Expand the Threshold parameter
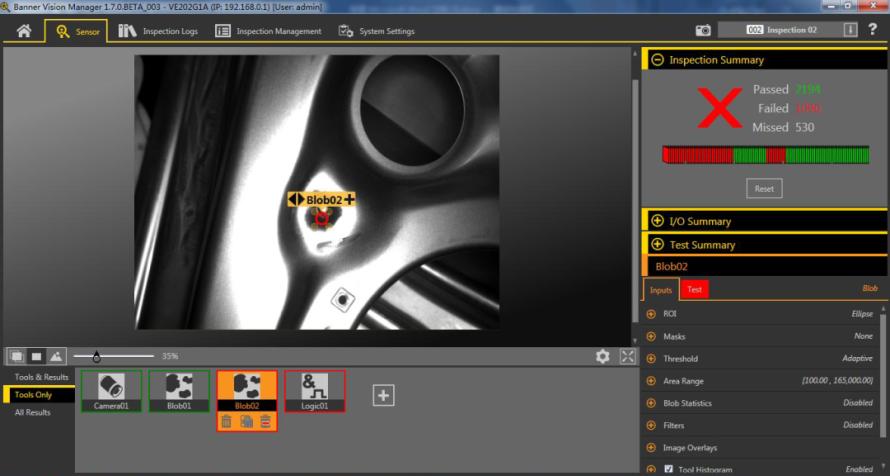The height and width of the screenshot is (476, 890). (x=651, y=358)
